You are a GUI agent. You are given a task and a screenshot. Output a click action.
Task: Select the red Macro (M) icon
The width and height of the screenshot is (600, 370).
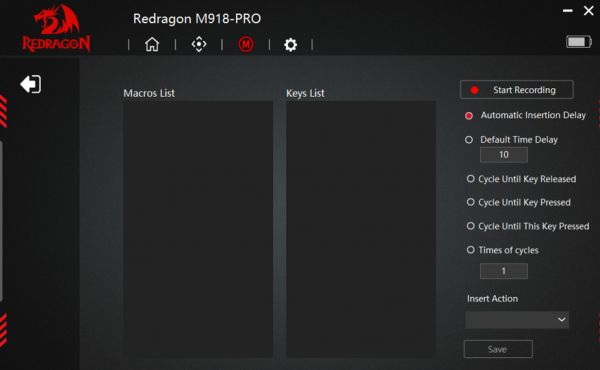click(x=246, y=44)
